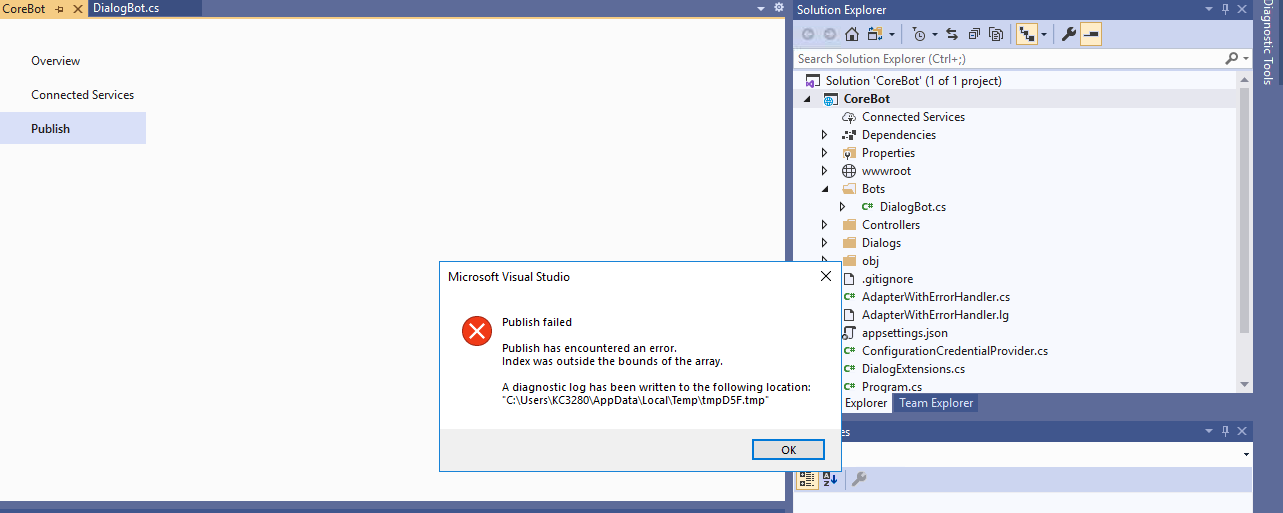Collapse the Bots folder
The image size is (1283, 513).
pyautogui.click(x=825, y=189)
